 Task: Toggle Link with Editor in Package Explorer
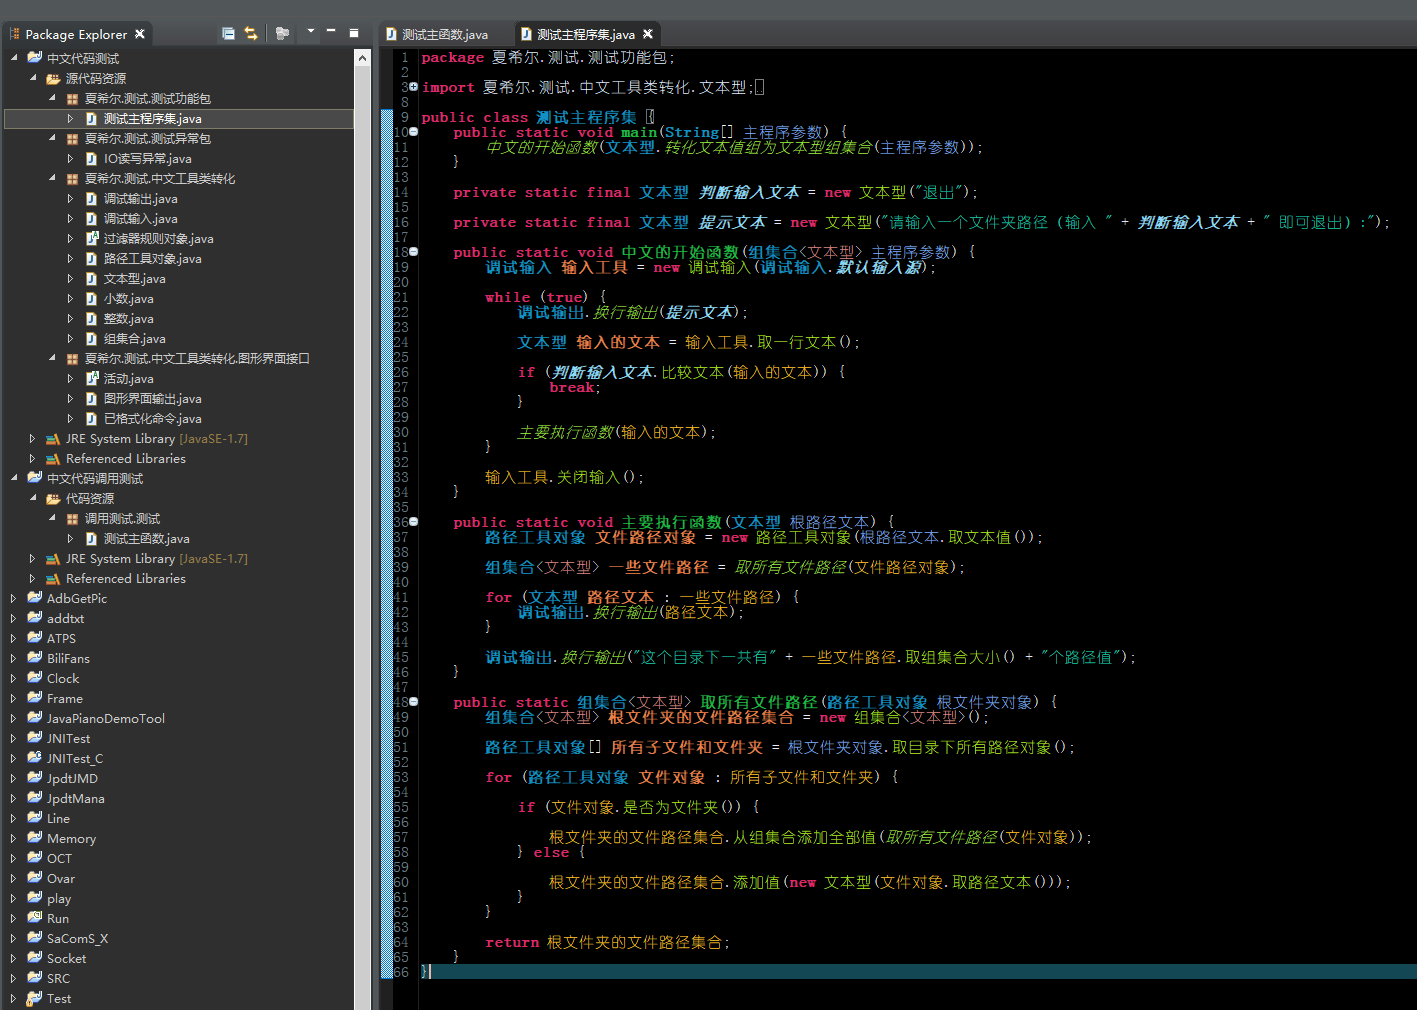click(251, 33)
